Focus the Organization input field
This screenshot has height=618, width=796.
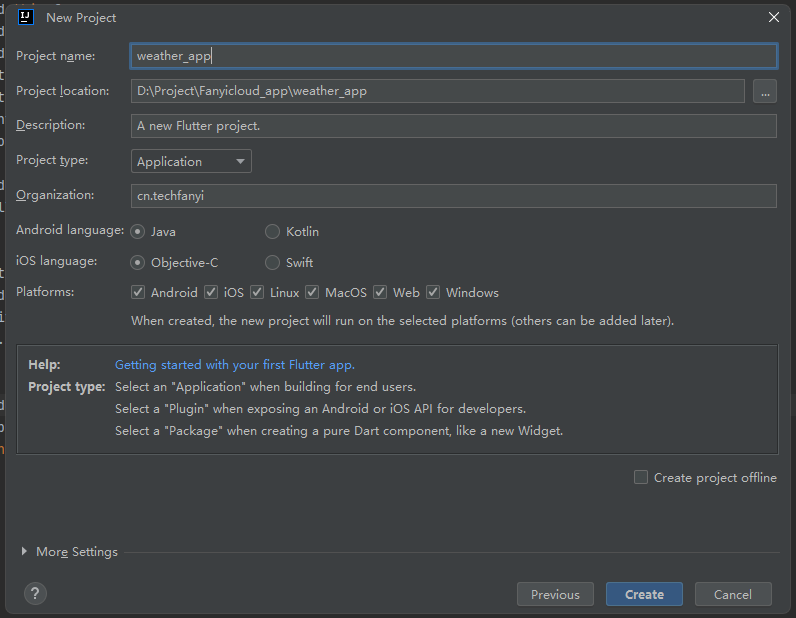point(454,196)
